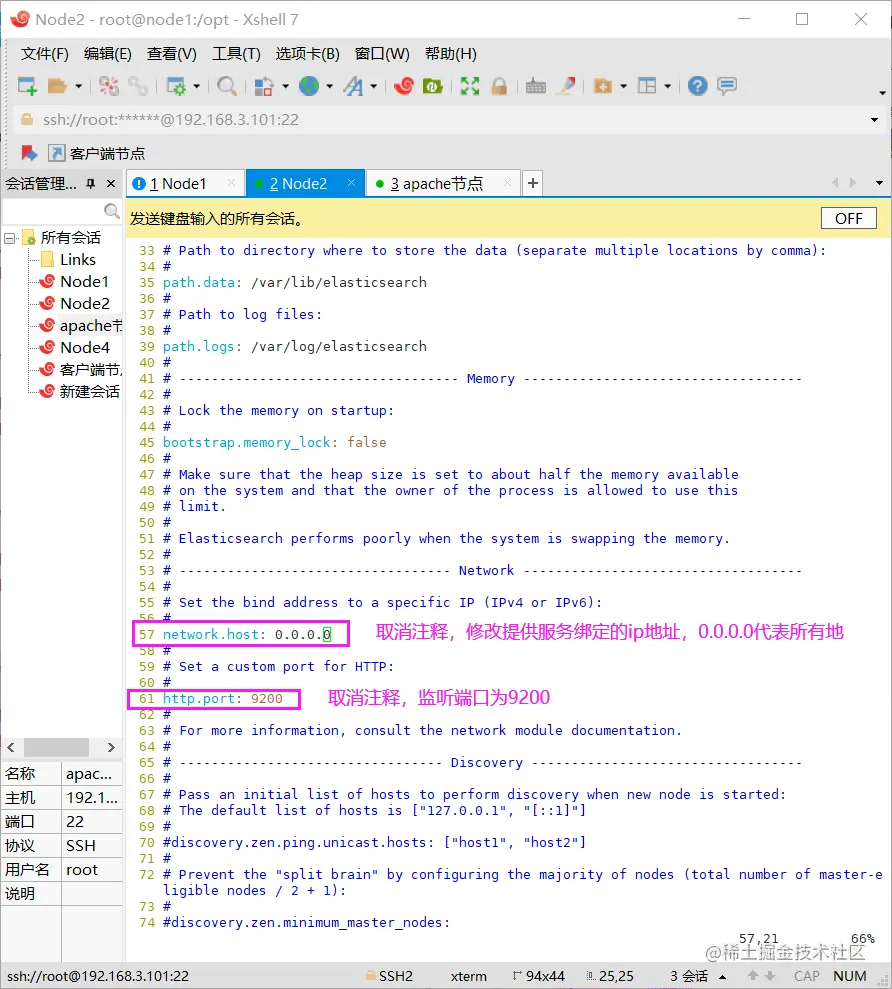Close the 2 Node2 tab

[351, 183]
